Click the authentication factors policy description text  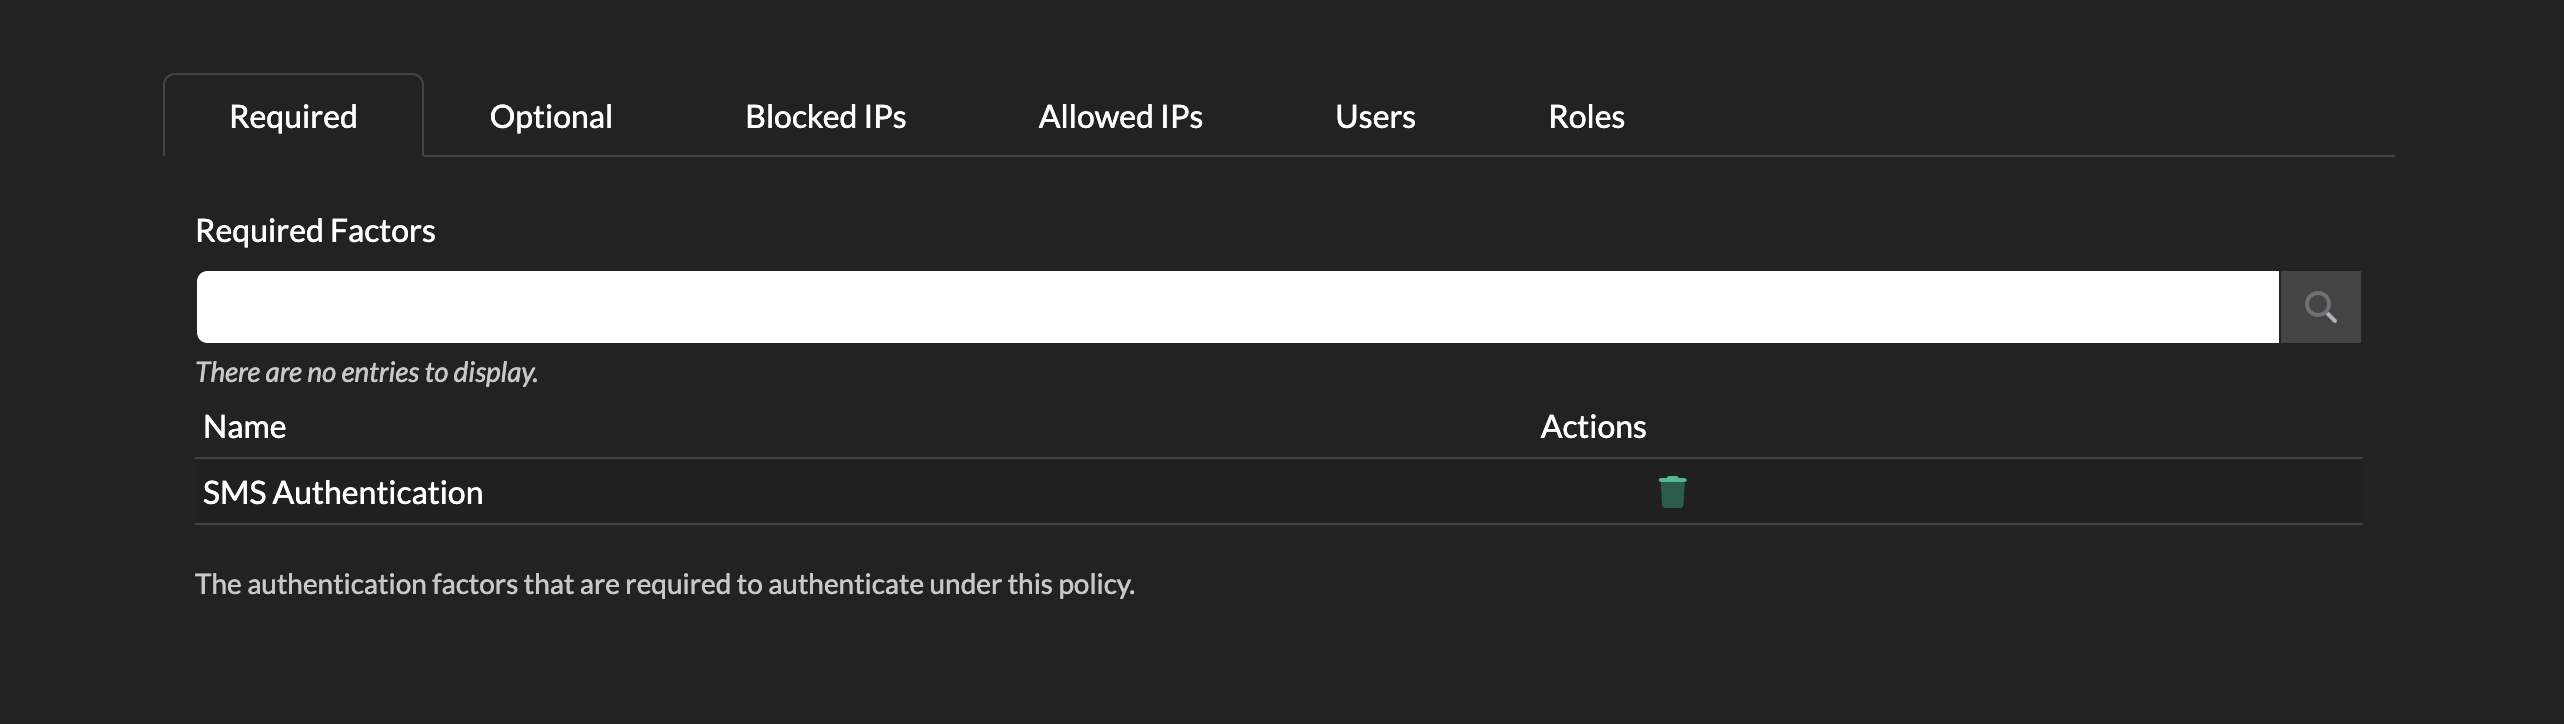tap(664, 584)
